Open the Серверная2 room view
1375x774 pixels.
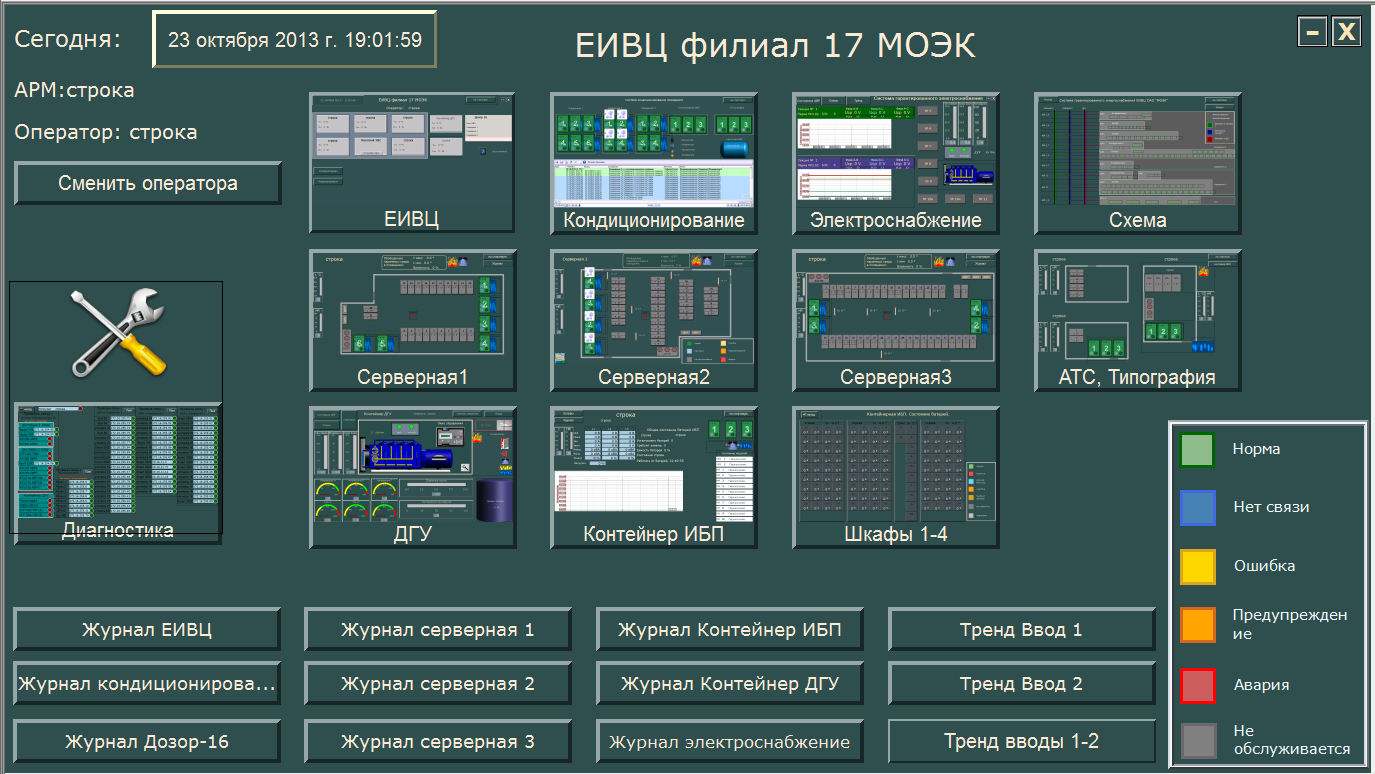point(654,320)
